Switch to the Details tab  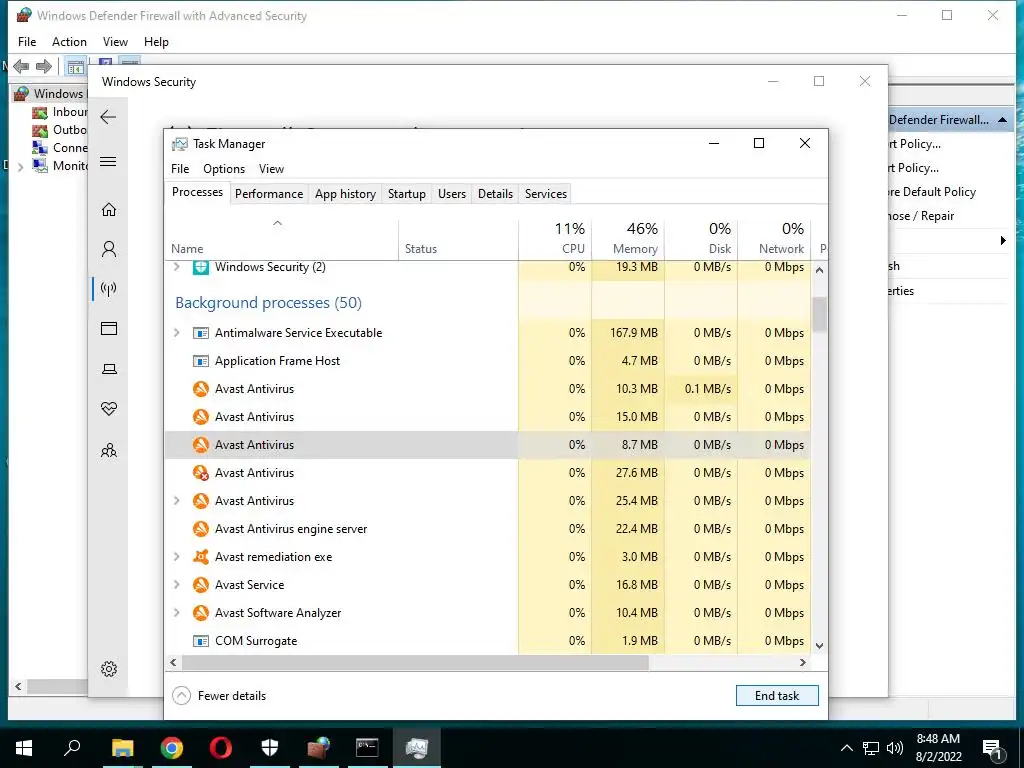coord(495,193)
